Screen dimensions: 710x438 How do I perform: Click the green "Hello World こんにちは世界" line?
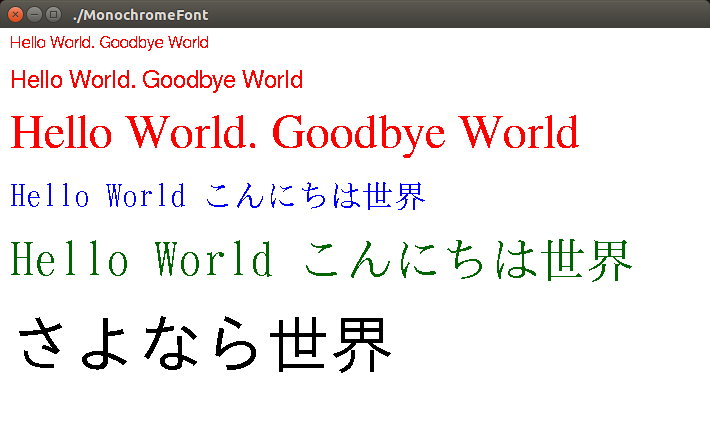[321, 260]
